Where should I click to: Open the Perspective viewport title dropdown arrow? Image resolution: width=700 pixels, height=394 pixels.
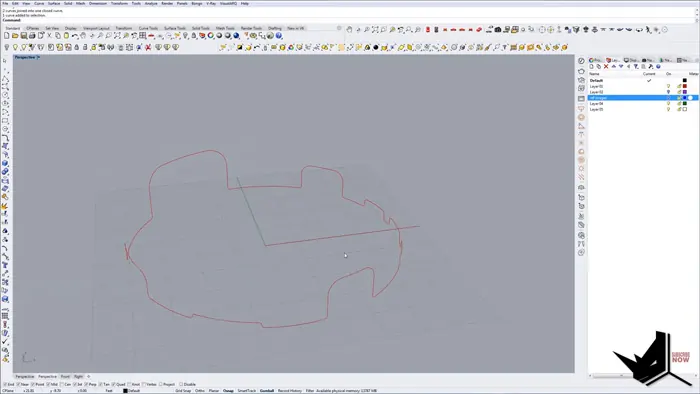(39, 57)
